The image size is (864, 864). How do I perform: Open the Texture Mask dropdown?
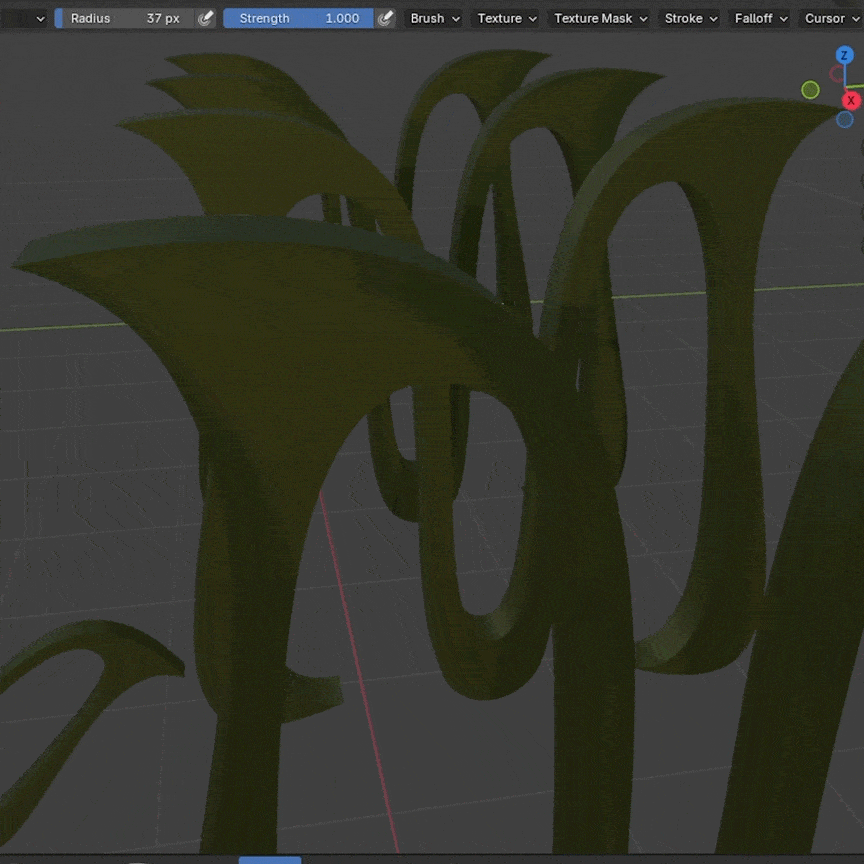click(x=600, y=18)
